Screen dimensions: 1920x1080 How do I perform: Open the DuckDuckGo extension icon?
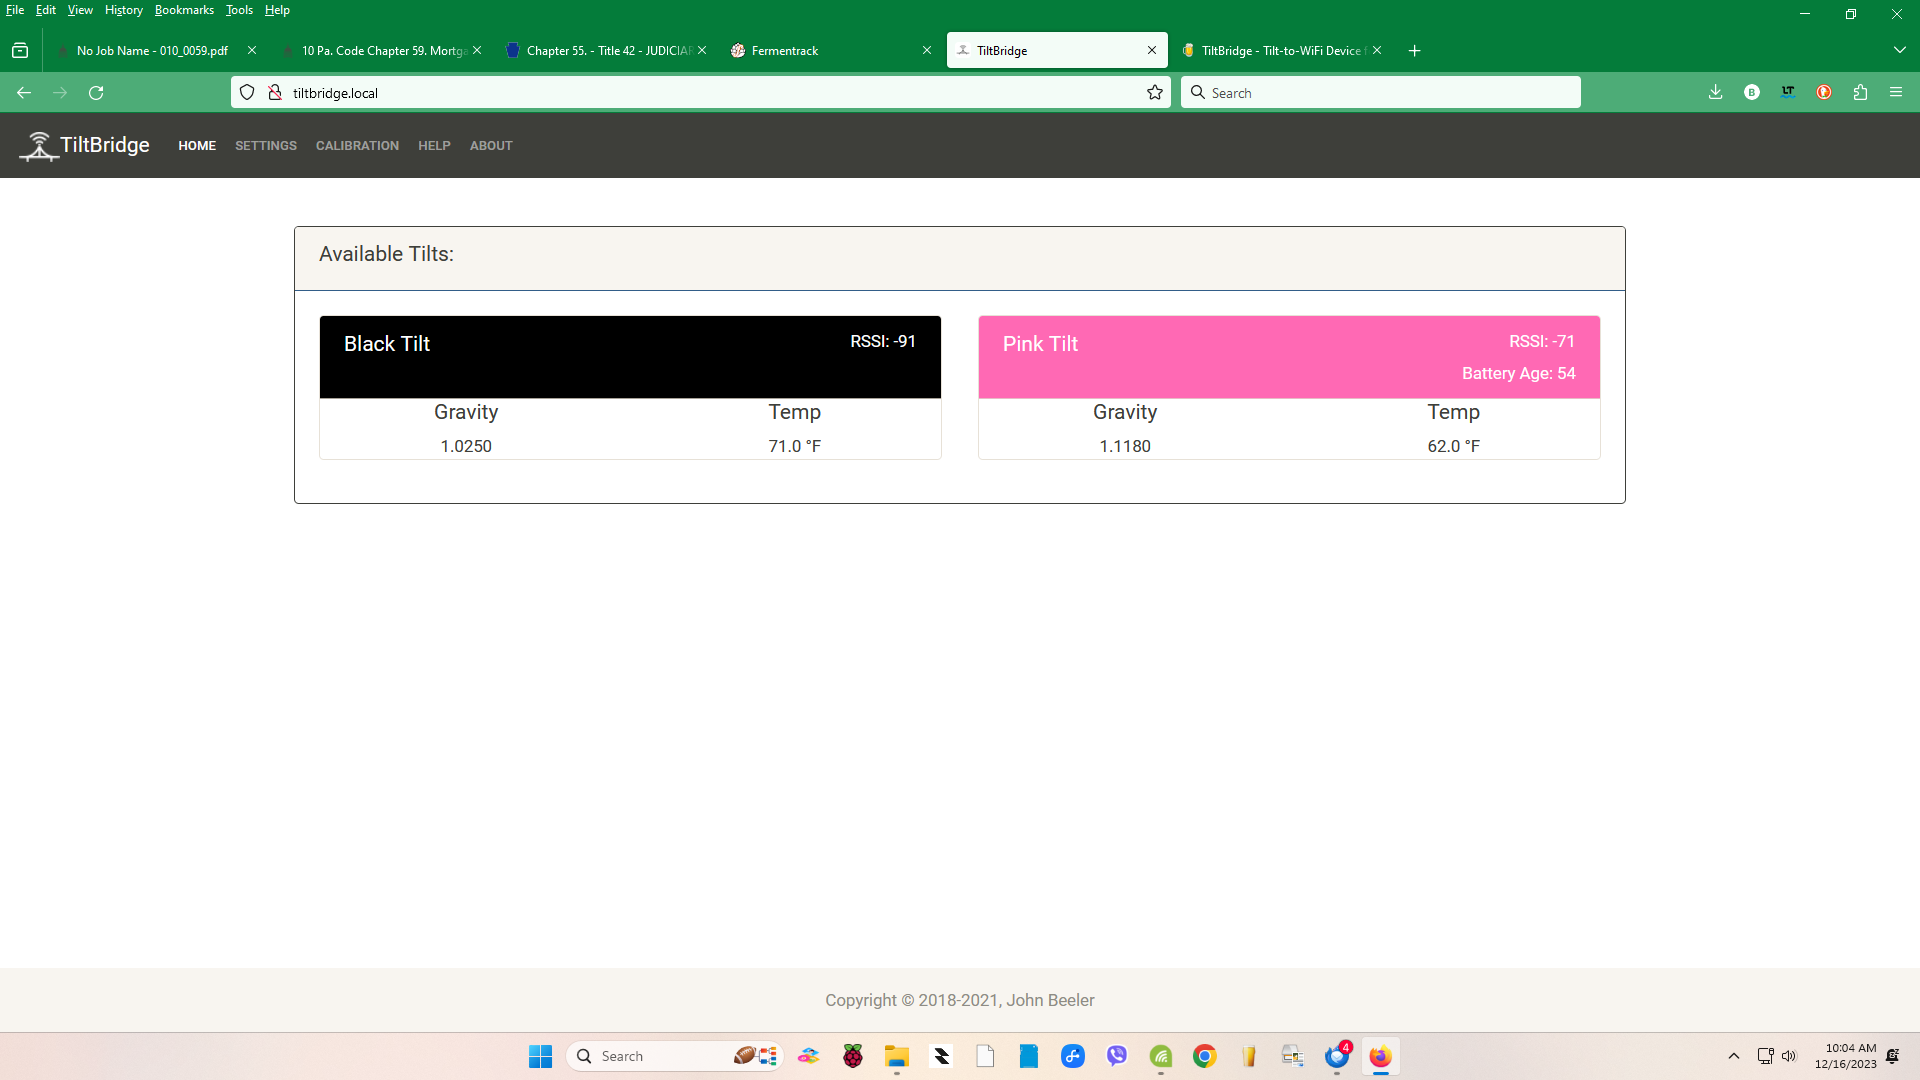(1824, 92)
